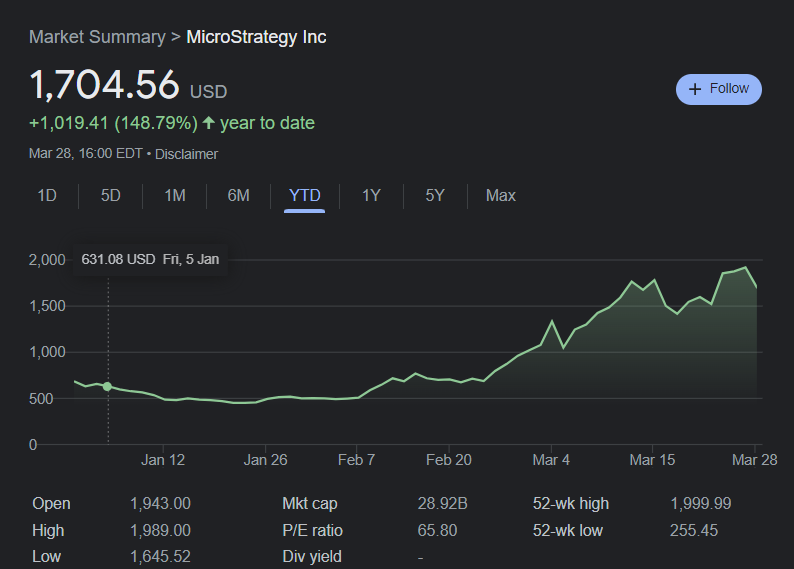Click the chart line peak near Mar 28

(x=745, y=268)
